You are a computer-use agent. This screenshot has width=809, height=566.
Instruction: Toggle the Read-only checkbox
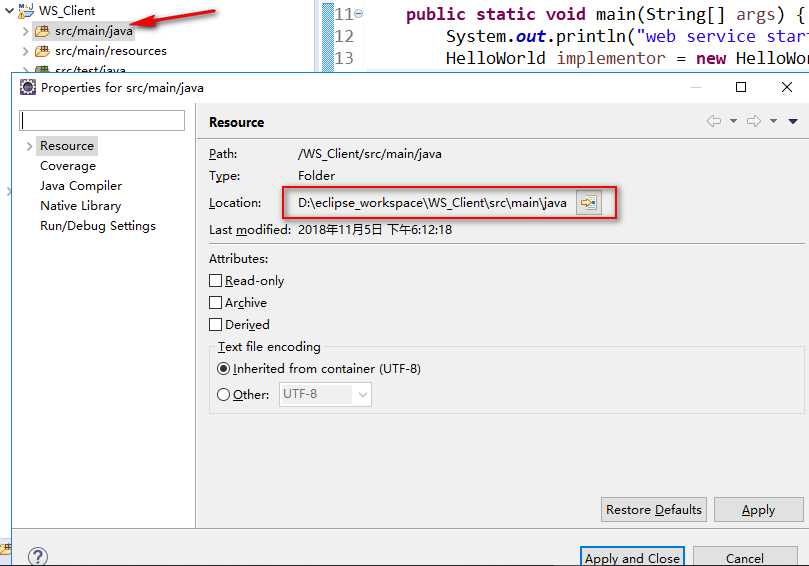coord(215,281)
